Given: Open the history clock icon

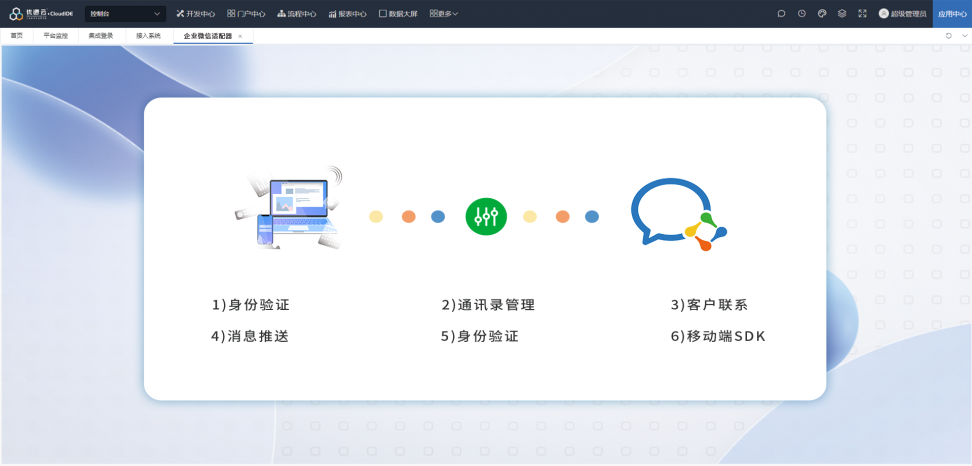Looking at the screenshot, I should [x=802, y=14].
